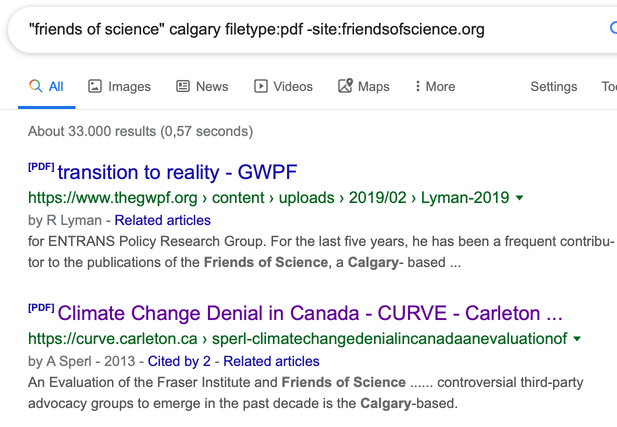Viewport: 617px width, 427px height.
Task: Open the Cited by 2 link
Action: tap(179, 361)
